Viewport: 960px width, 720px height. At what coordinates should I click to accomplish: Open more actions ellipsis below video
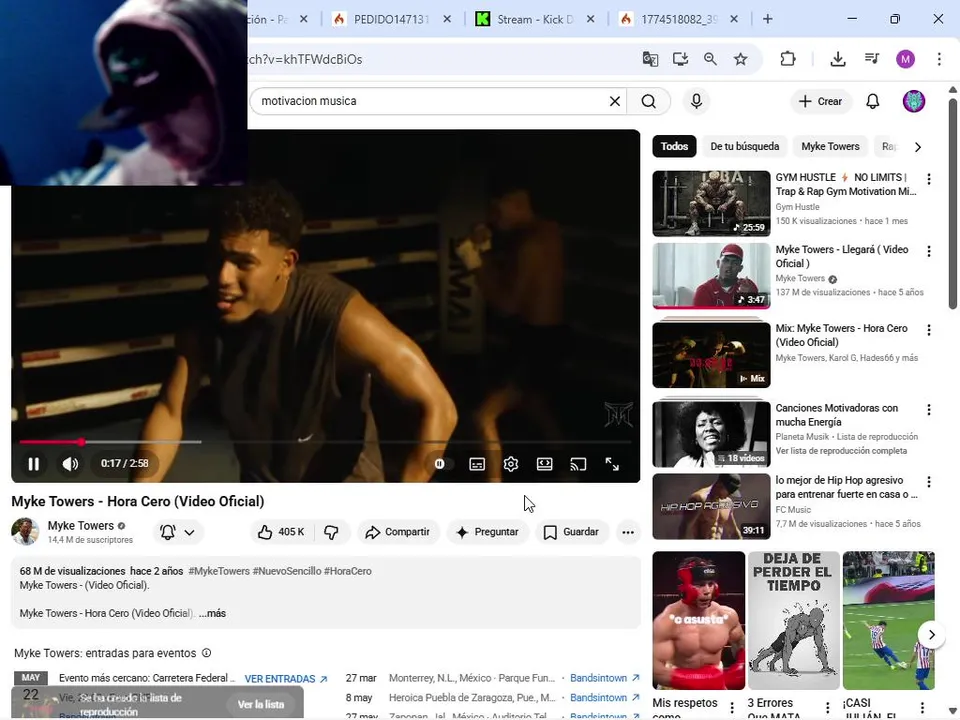click(628, 532)
